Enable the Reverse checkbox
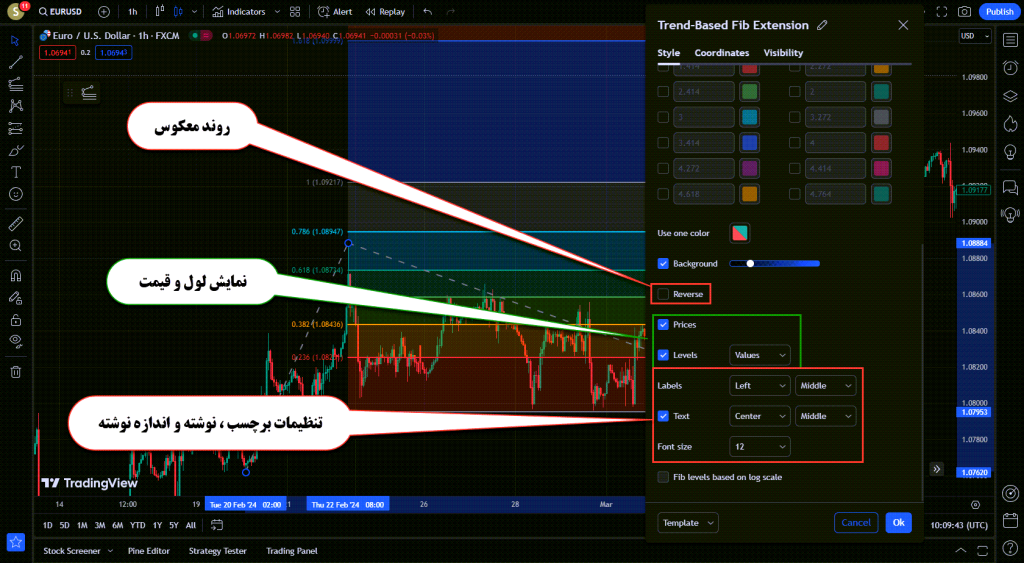 point(663,294)
